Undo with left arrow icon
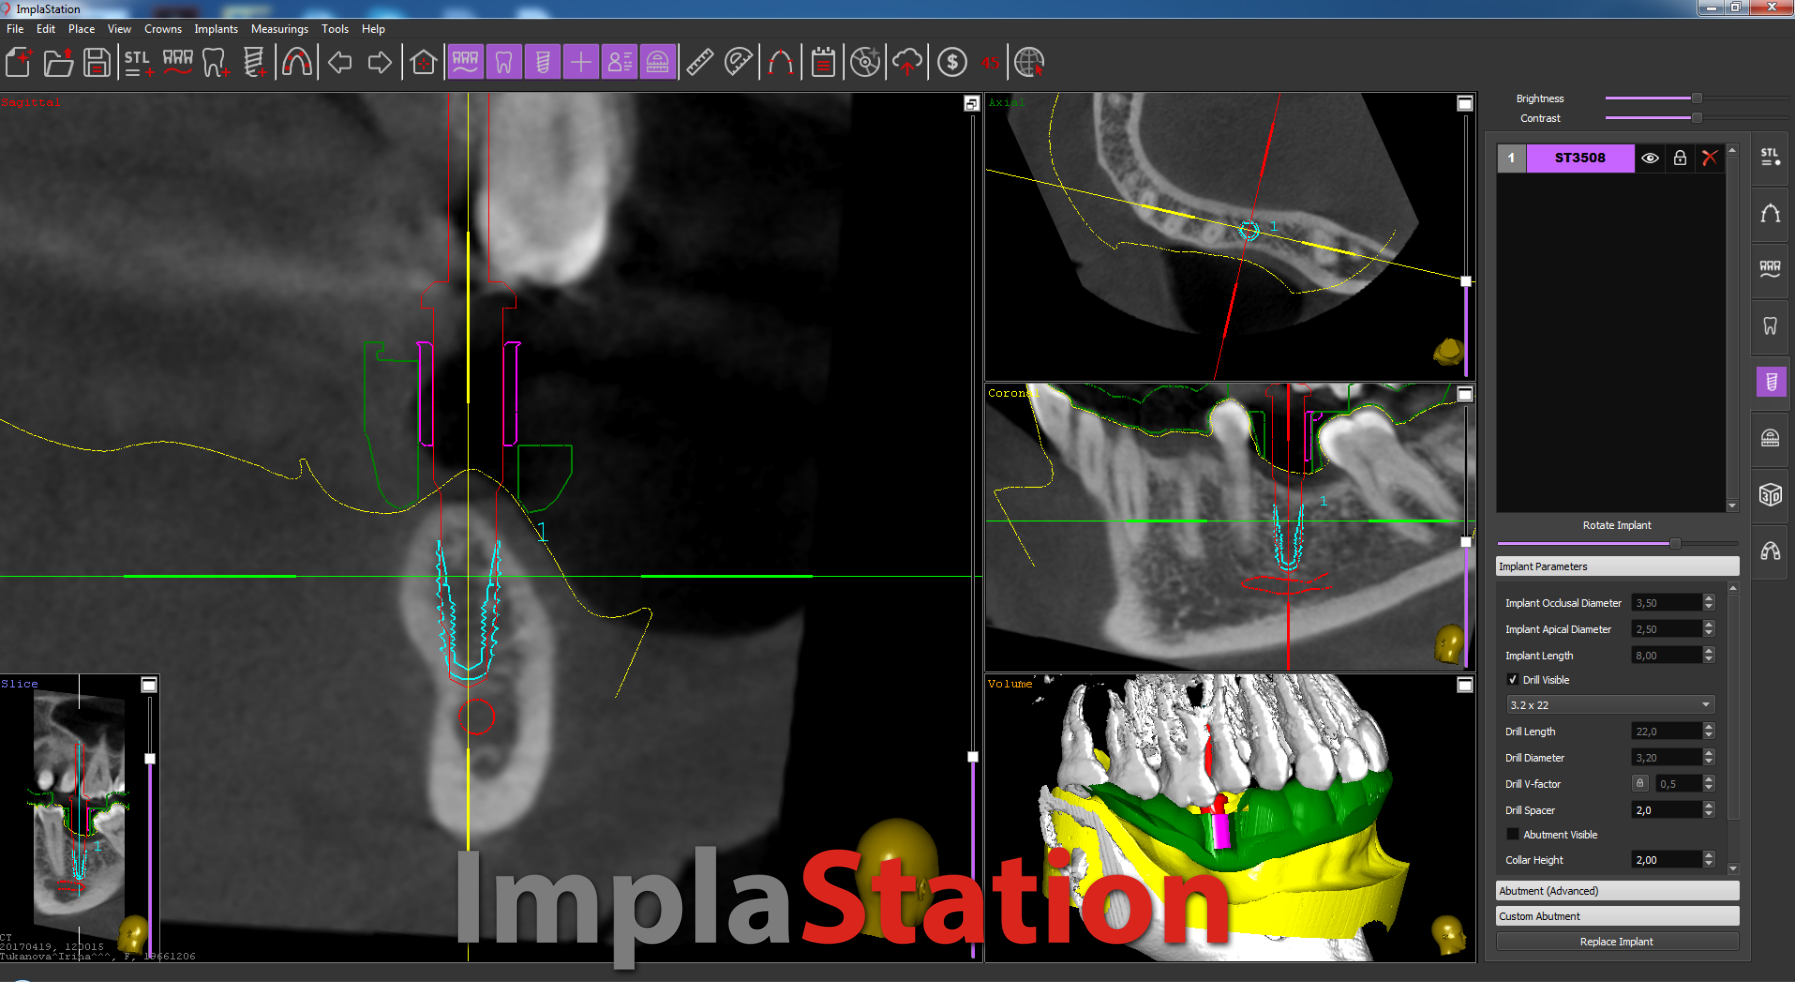 click(x=340, y=63)
